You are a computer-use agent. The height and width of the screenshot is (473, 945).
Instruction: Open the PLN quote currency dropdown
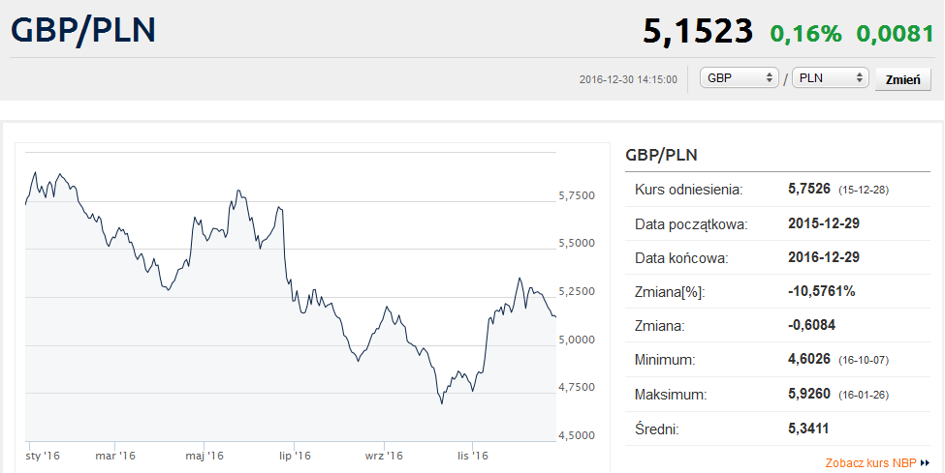(x=830, y=78)
